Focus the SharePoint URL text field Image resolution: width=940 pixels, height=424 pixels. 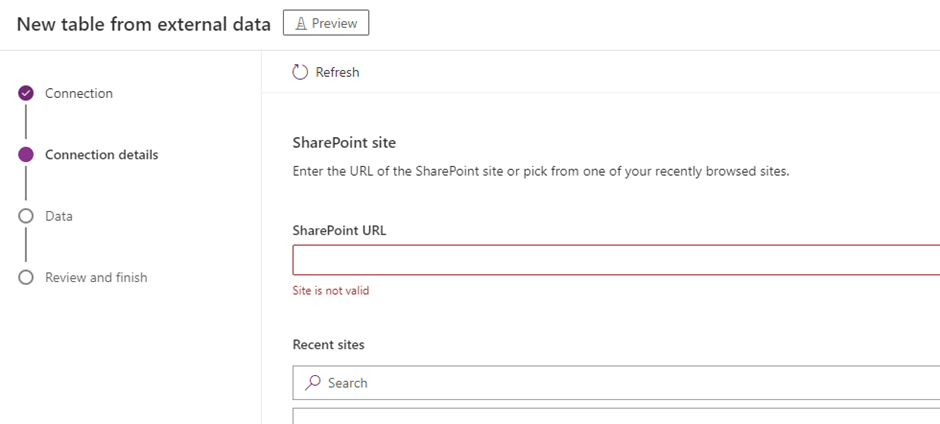(615, 260)
